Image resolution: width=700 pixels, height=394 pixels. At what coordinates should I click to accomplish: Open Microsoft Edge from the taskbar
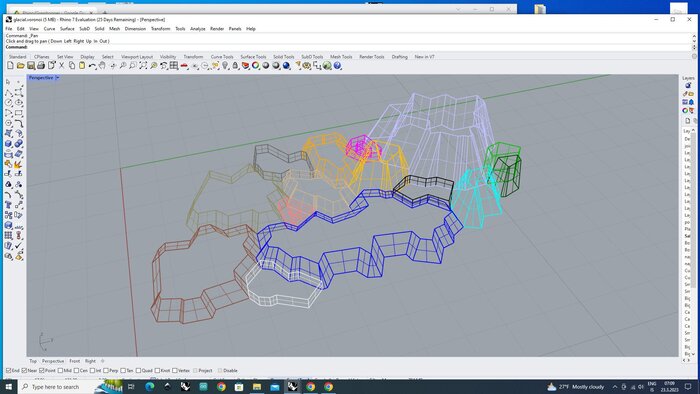[x=150, y=386]
